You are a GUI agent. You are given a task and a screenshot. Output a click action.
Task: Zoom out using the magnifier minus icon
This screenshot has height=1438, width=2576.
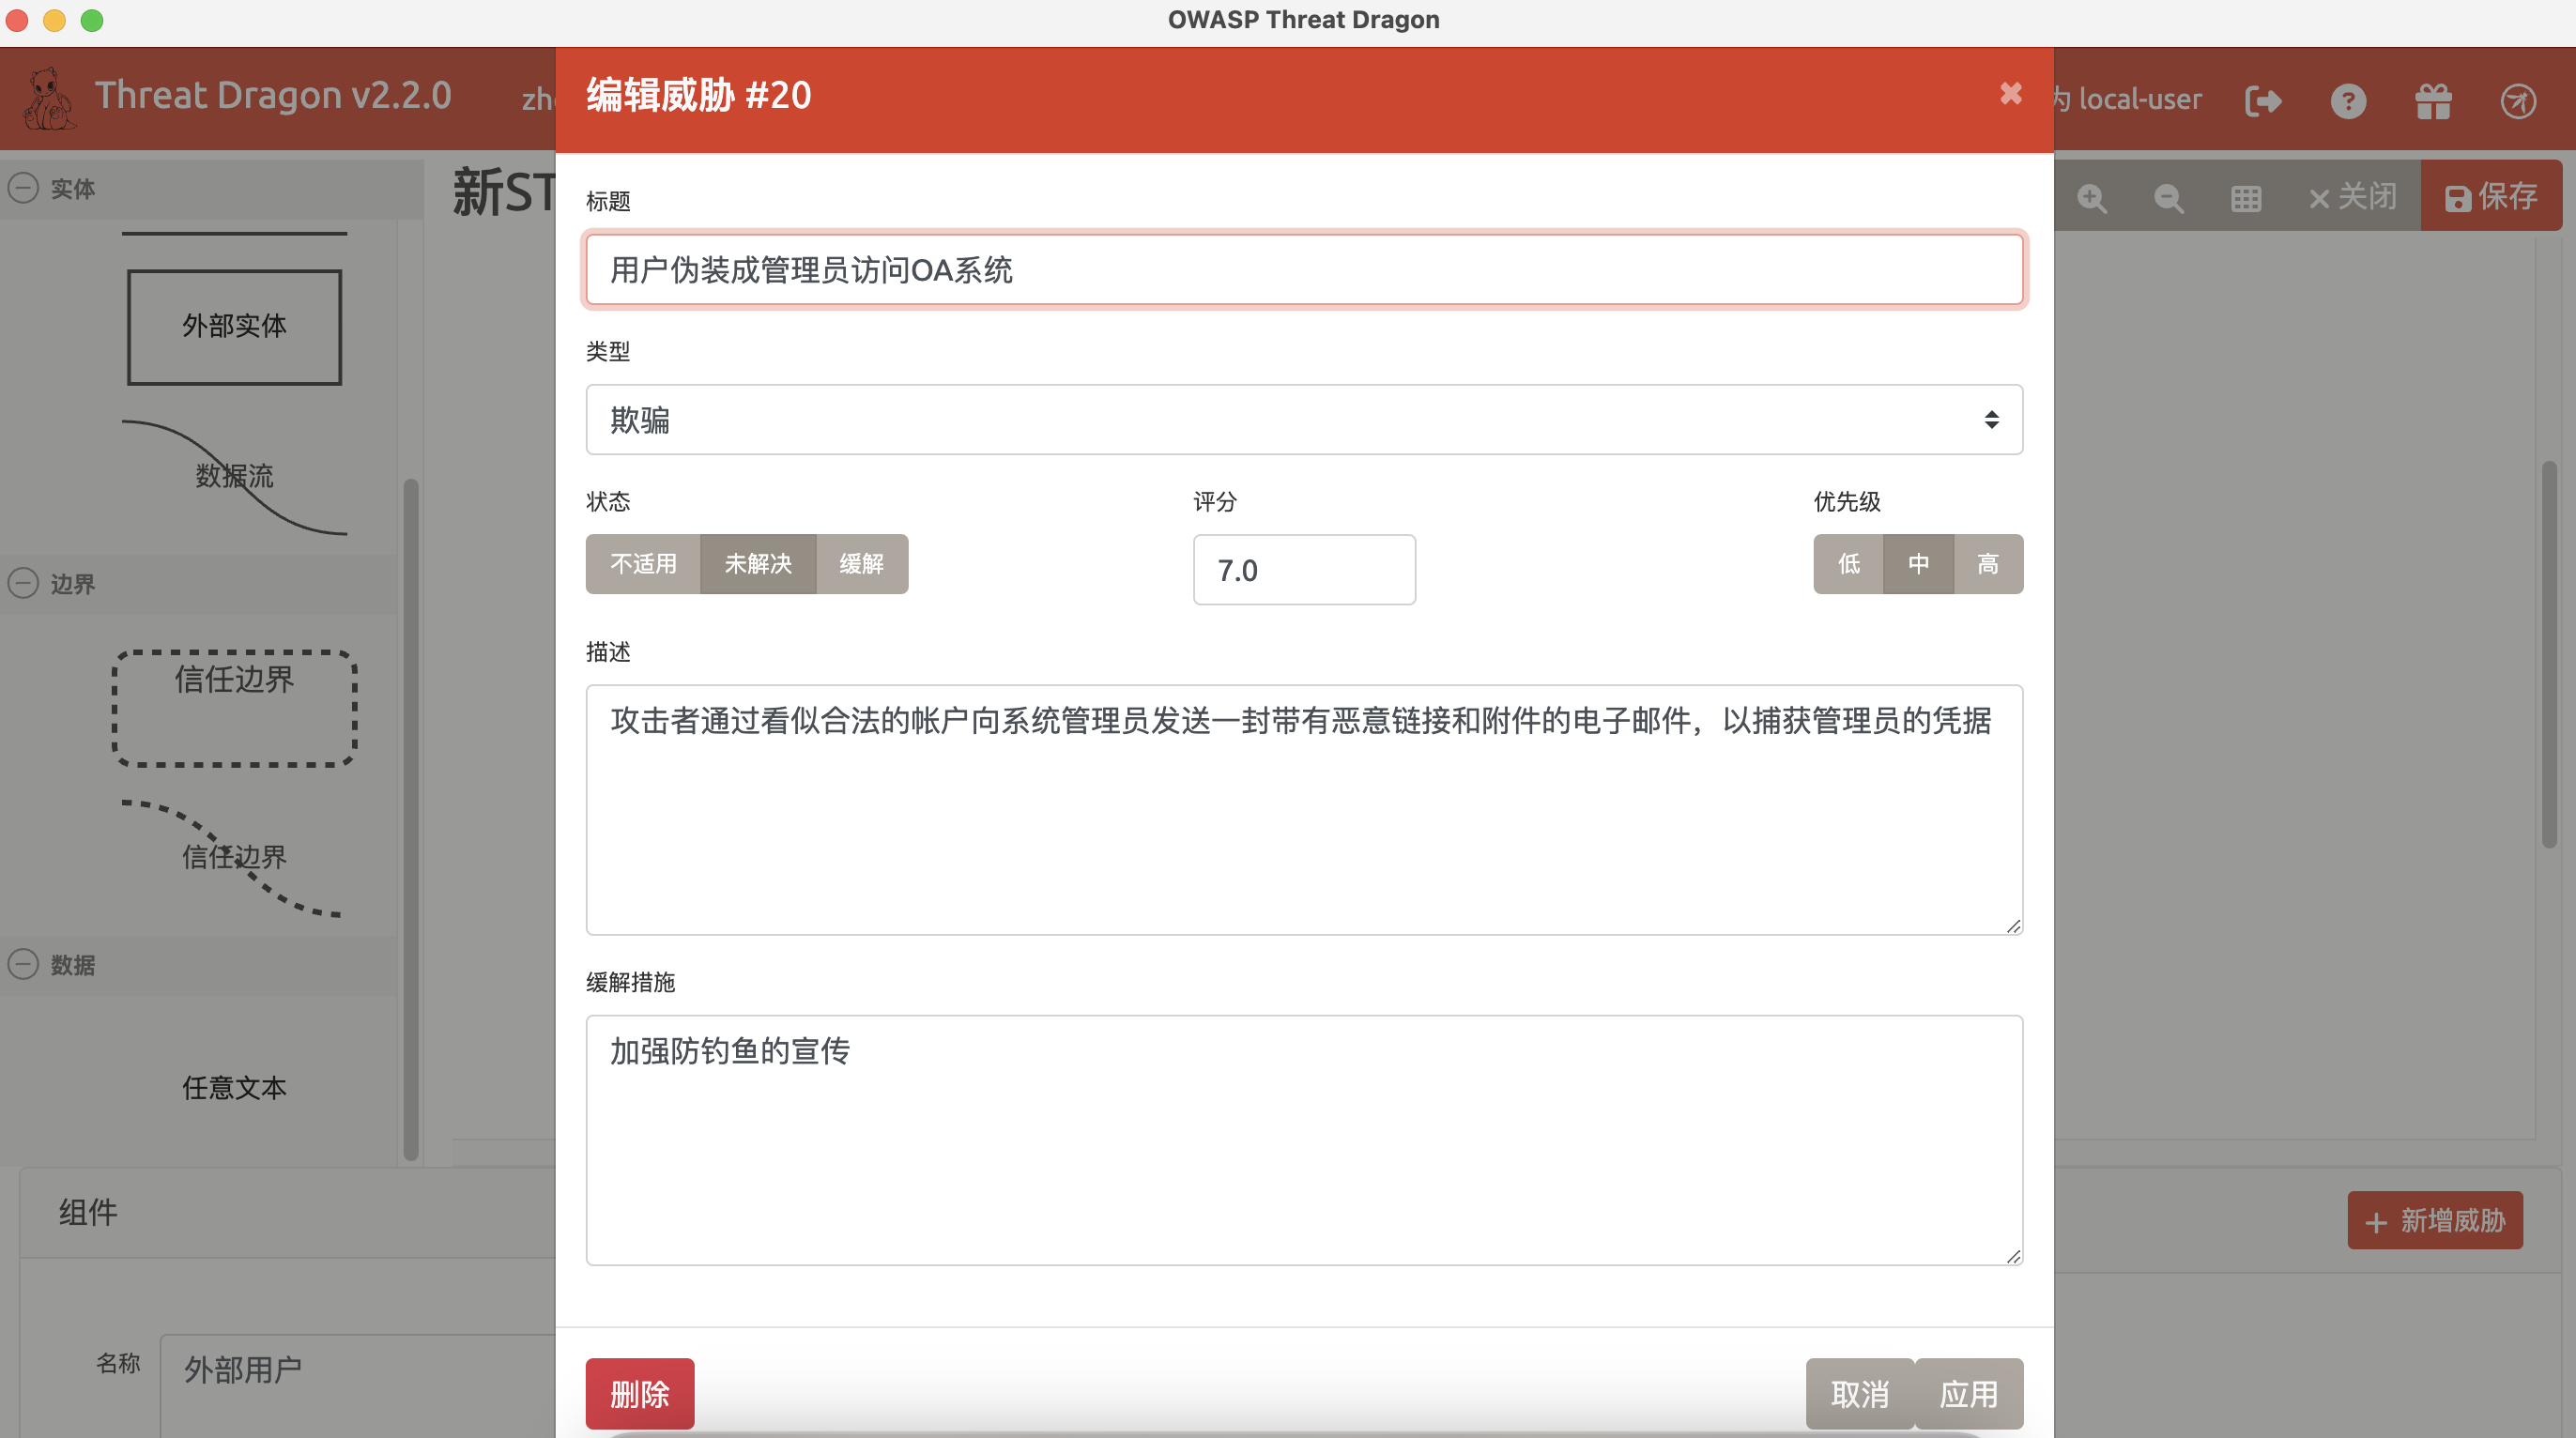tap(2168, 197)
